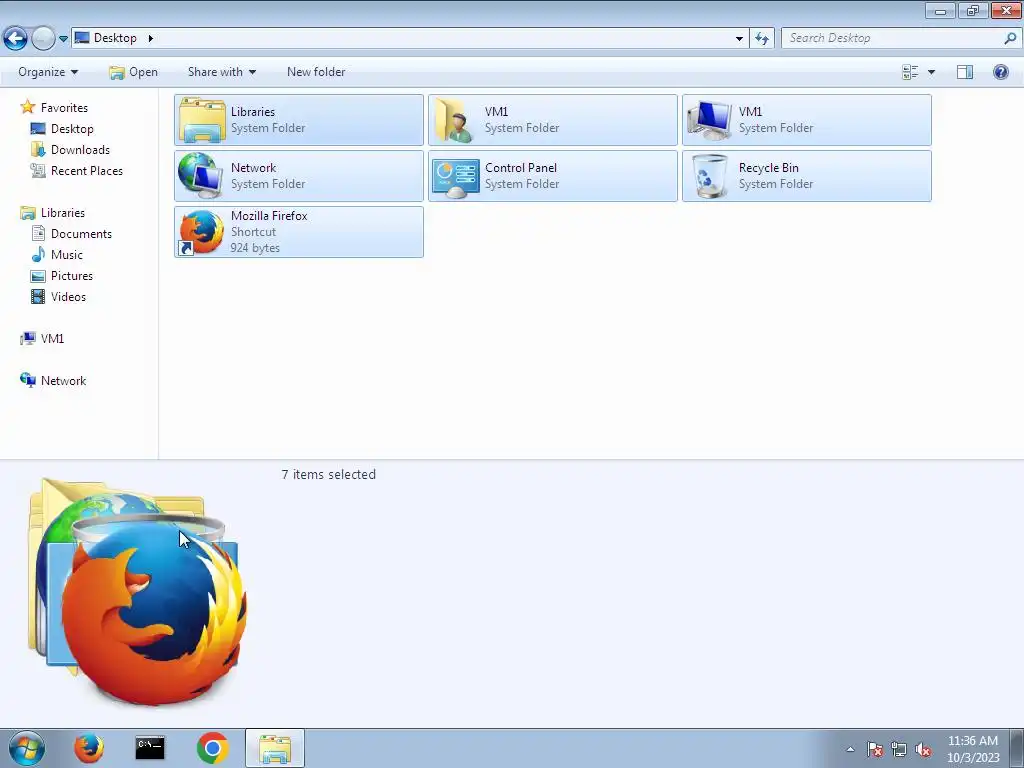
Task: Select the VM1 user folder icon
Action: [455, 120]
